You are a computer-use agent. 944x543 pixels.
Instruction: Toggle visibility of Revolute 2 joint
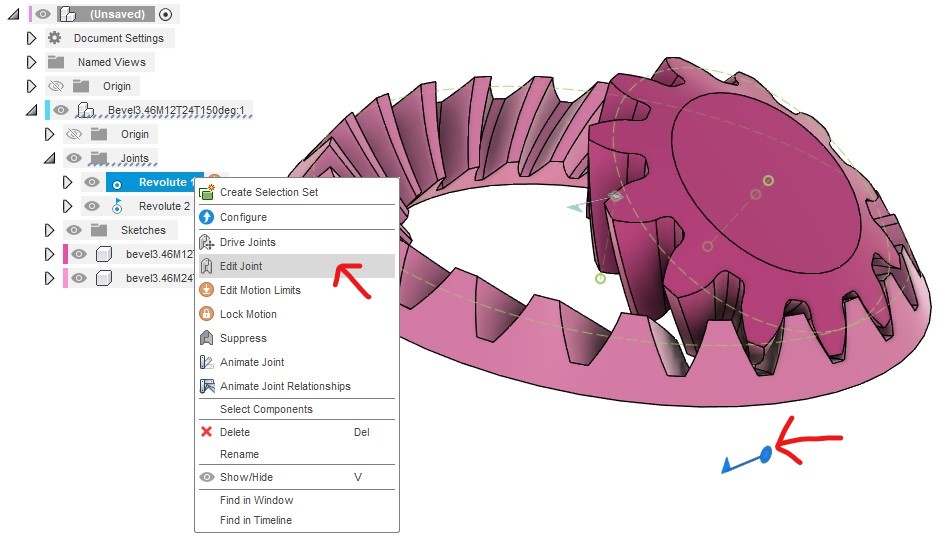[92, 206]
